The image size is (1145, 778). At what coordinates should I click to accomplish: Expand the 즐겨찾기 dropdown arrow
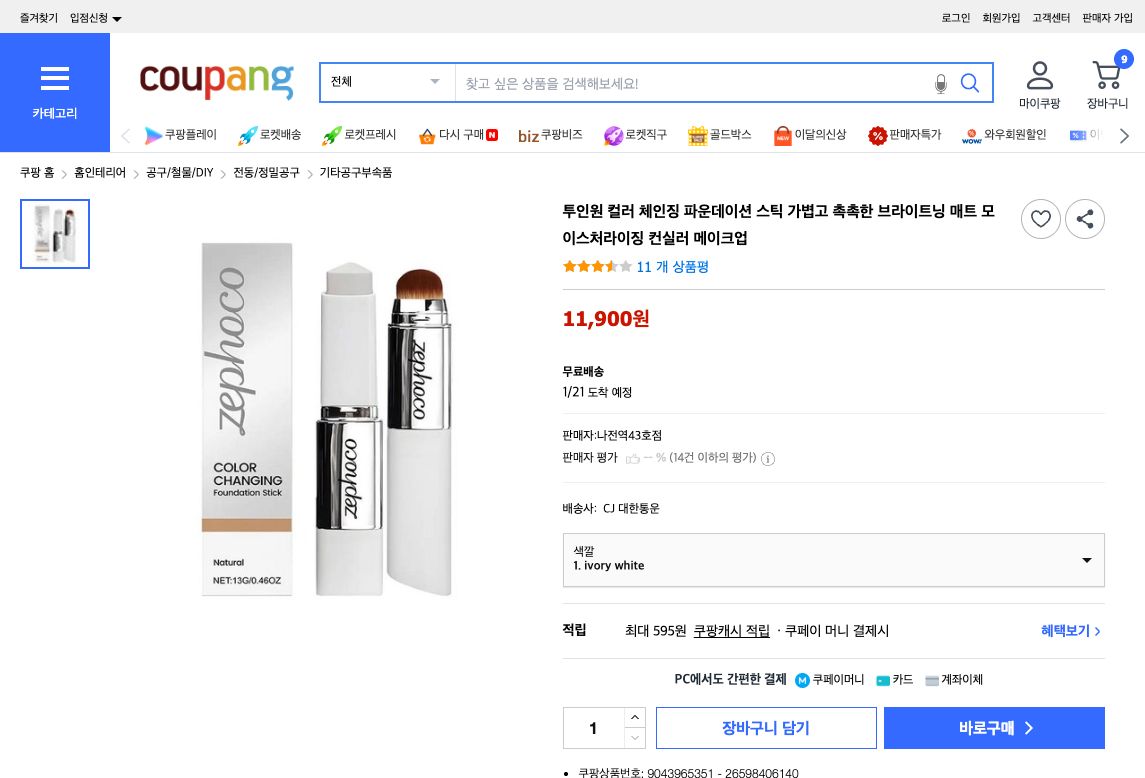tap(116, 17)
